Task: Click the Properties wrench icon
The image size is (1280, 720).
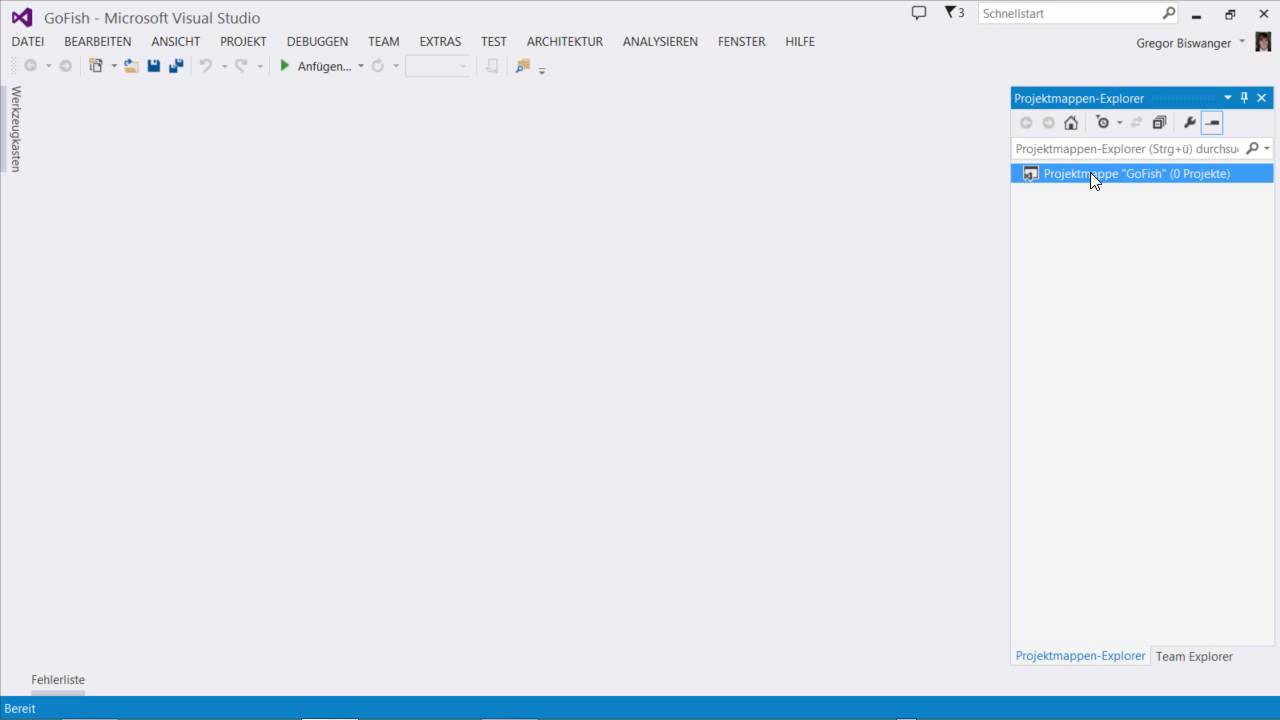Action: [x=1189, y=123]
